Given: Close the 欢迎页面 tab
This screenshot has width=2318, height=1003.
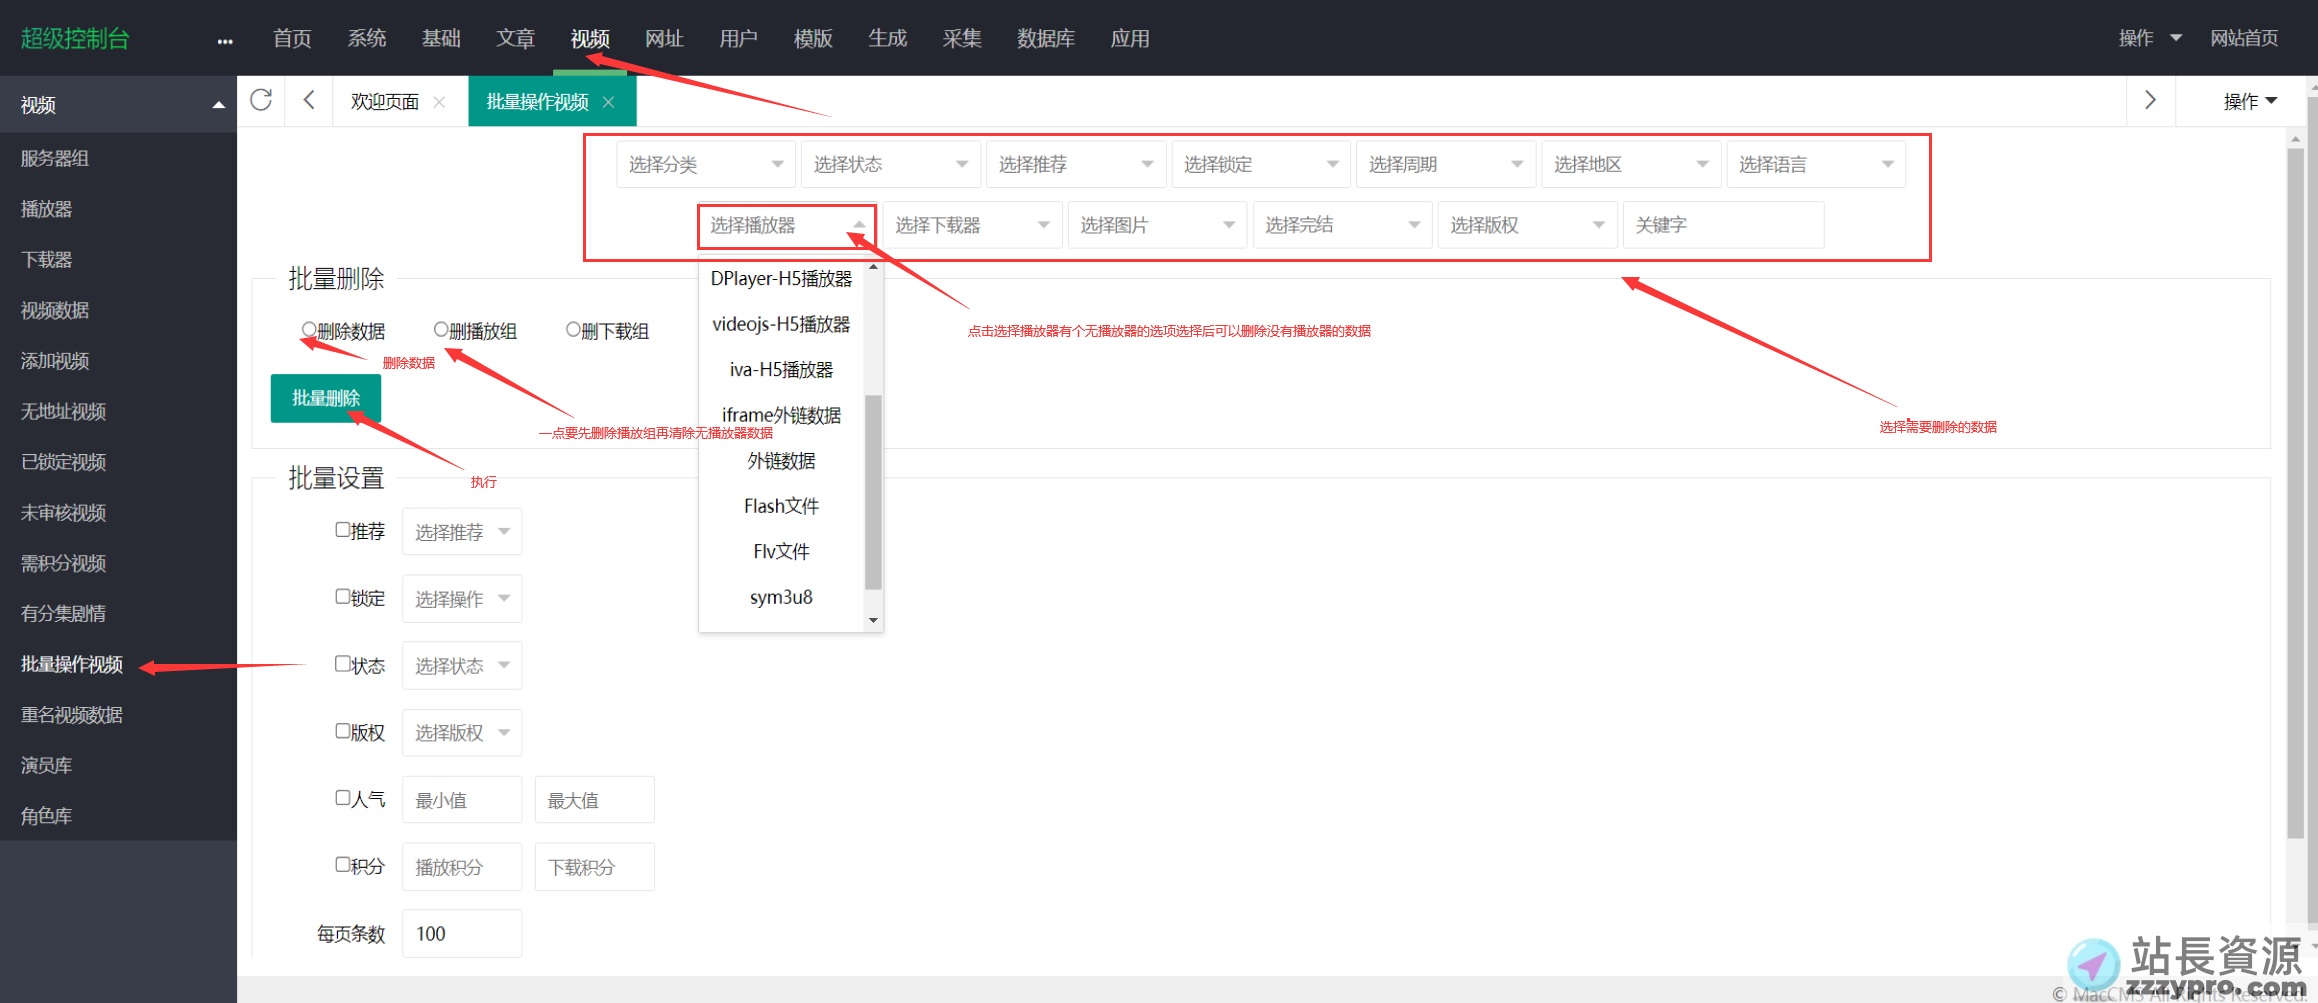Looking at the screenshot, I should 439,102.
